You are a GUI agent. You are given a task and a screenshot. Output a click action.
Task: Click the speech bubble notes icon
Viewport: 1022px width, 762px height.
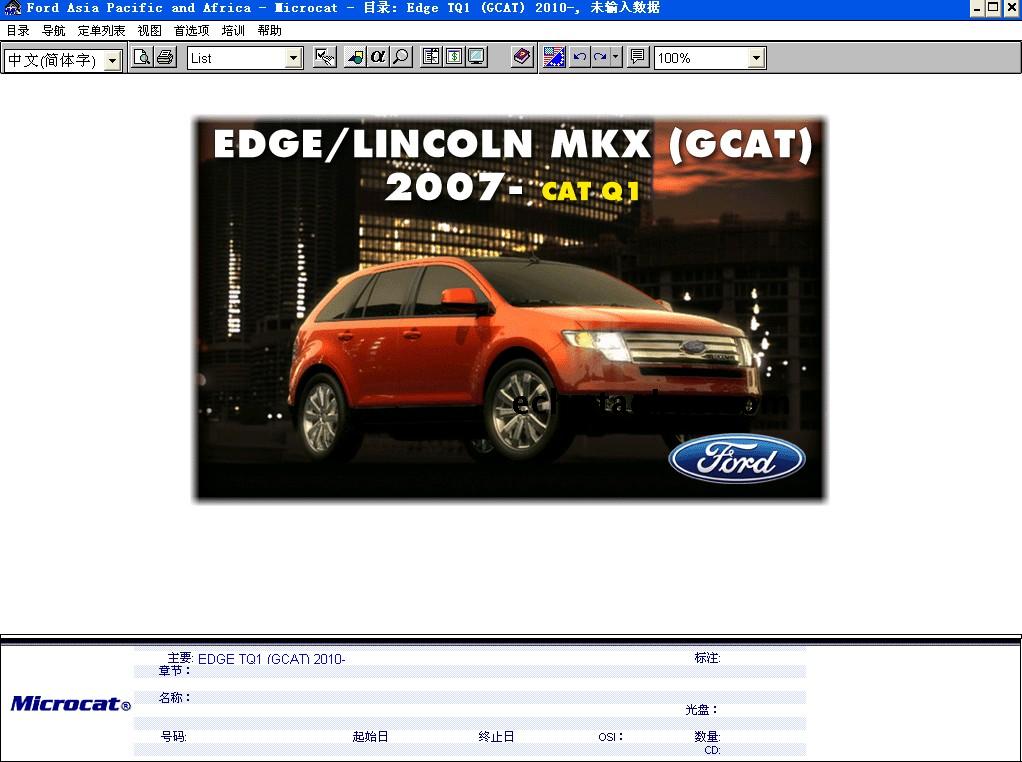coord(637,57)
